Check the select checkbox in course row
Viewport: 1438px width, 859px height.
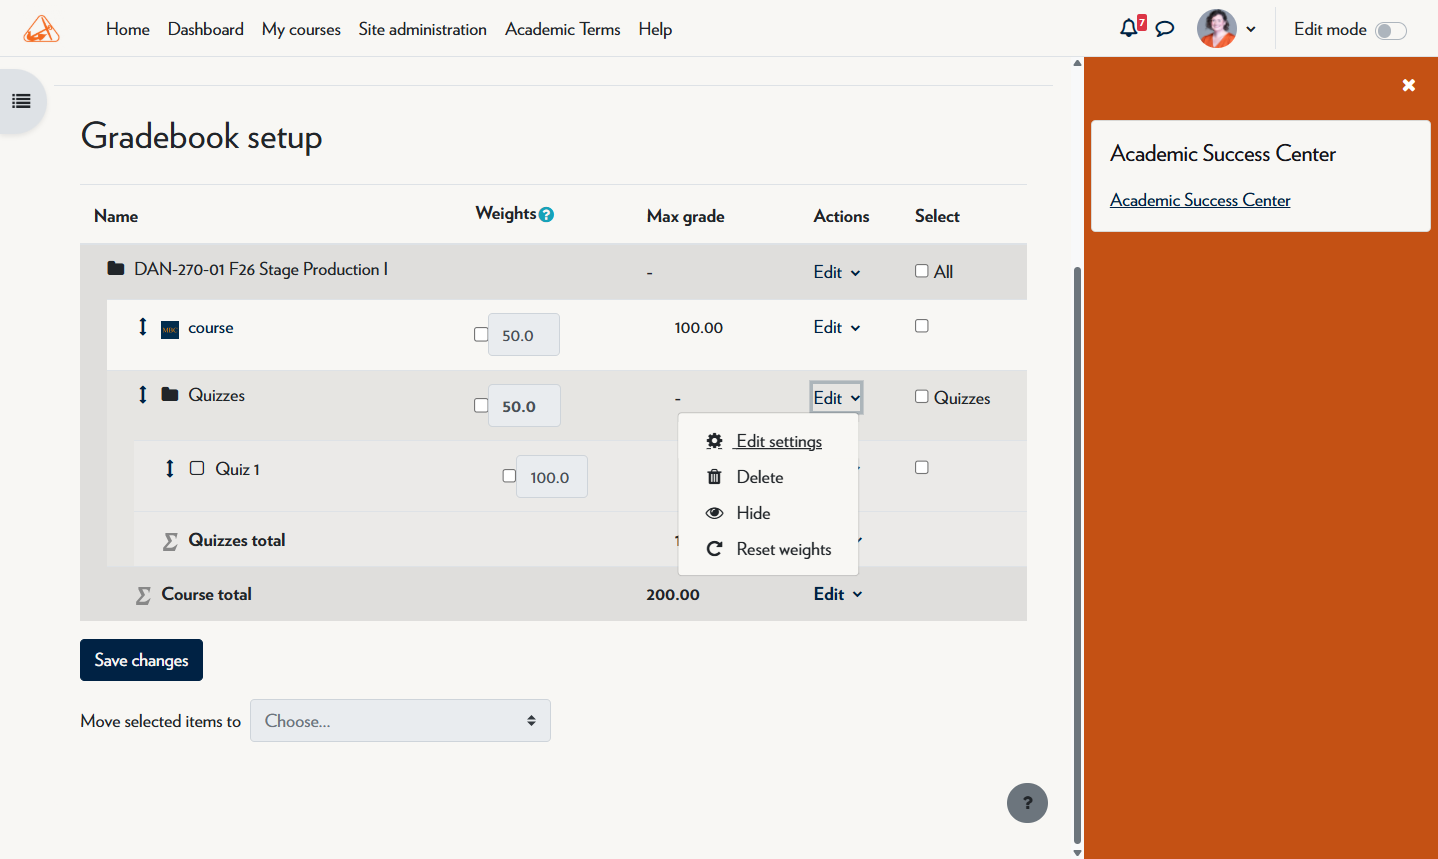pos(922,326)
